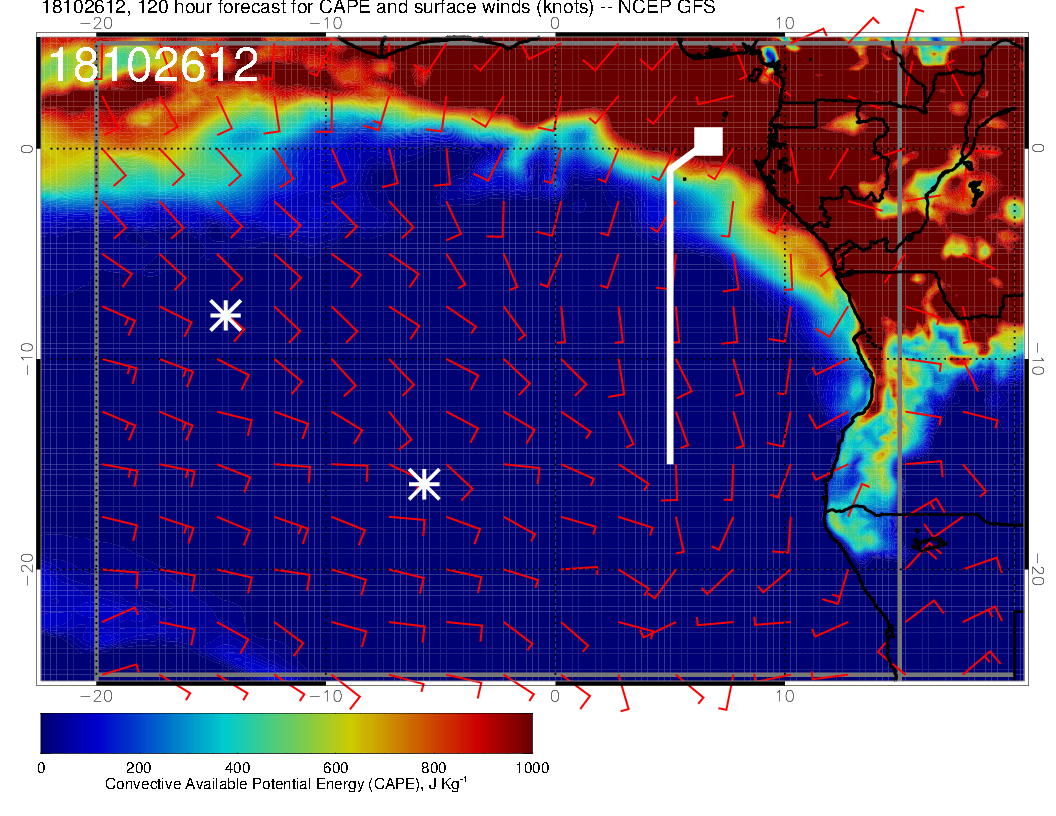Click the lower white asterisk marker
Viewport: 1056px width, 816px height.
pos(424,484)
